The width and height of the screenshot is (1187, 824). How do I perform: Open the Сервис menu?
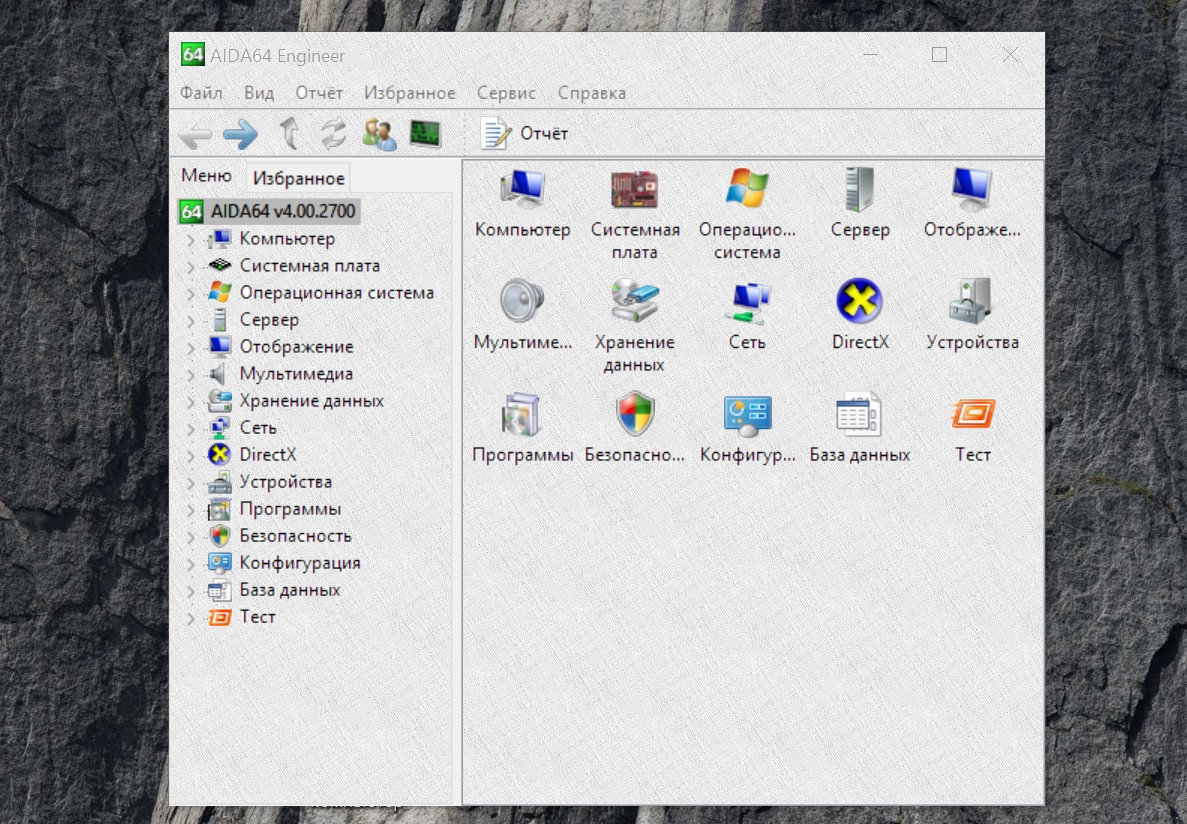click(506, 92)
